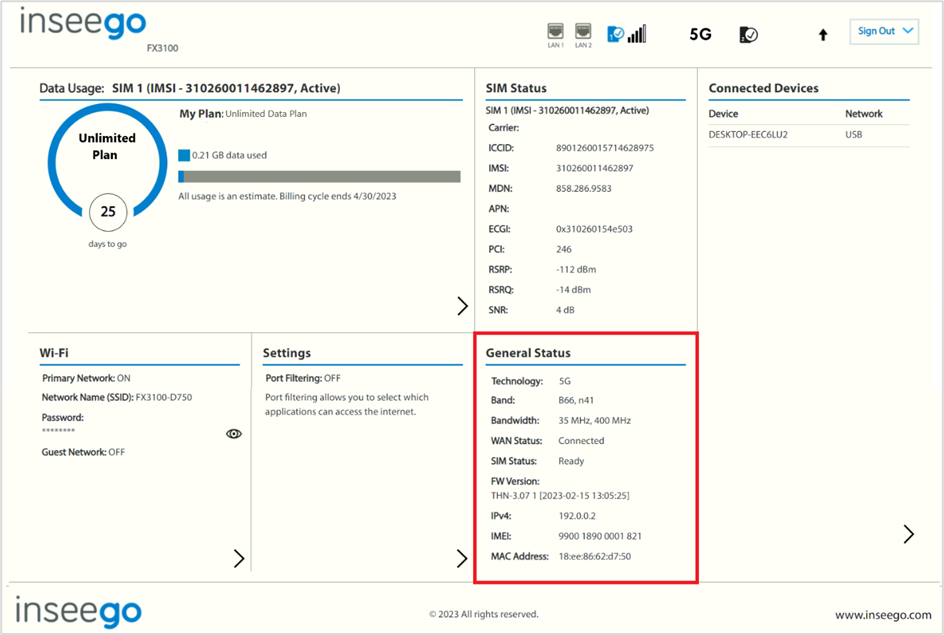
Task: Click the inseego logo at top left
Action: point(83,23)
